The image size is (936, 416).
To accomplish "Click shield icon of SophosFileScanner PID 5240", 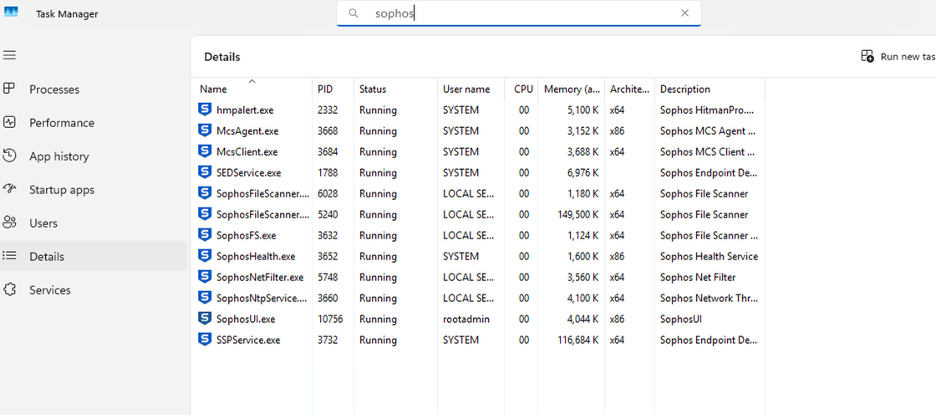I will tap(205, 214).
